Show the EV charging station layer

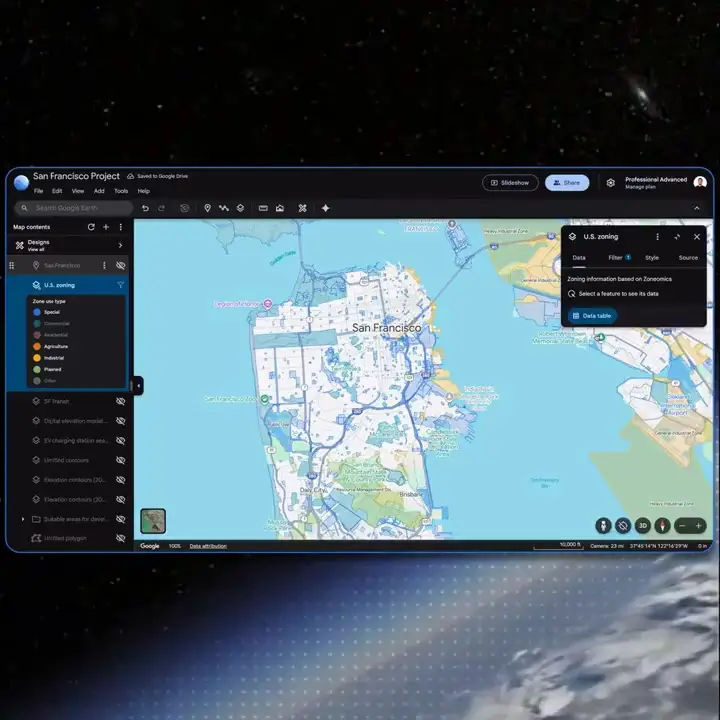121,441
